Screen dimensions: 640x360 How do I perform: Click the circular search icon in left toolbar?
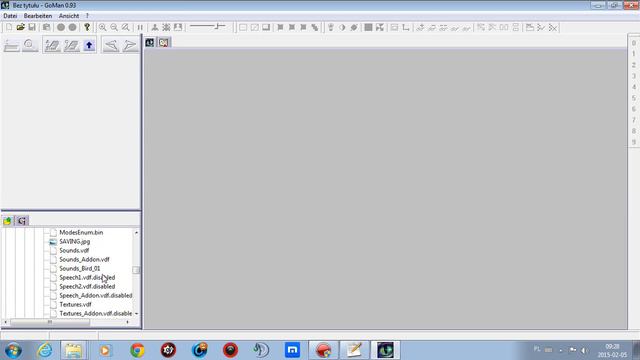[29, 45]
